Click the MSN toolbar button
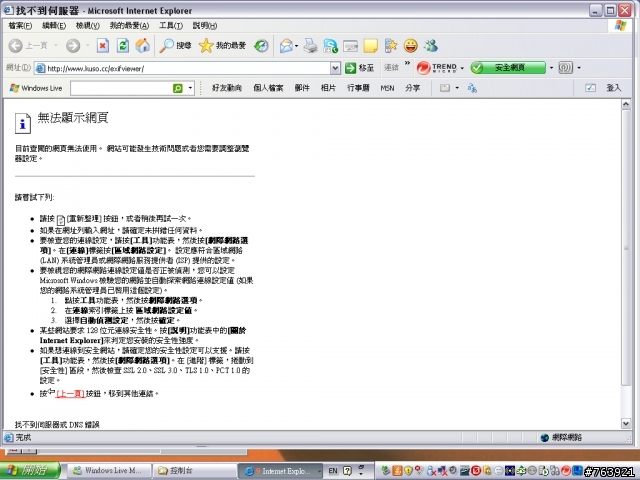 point(387,88)
